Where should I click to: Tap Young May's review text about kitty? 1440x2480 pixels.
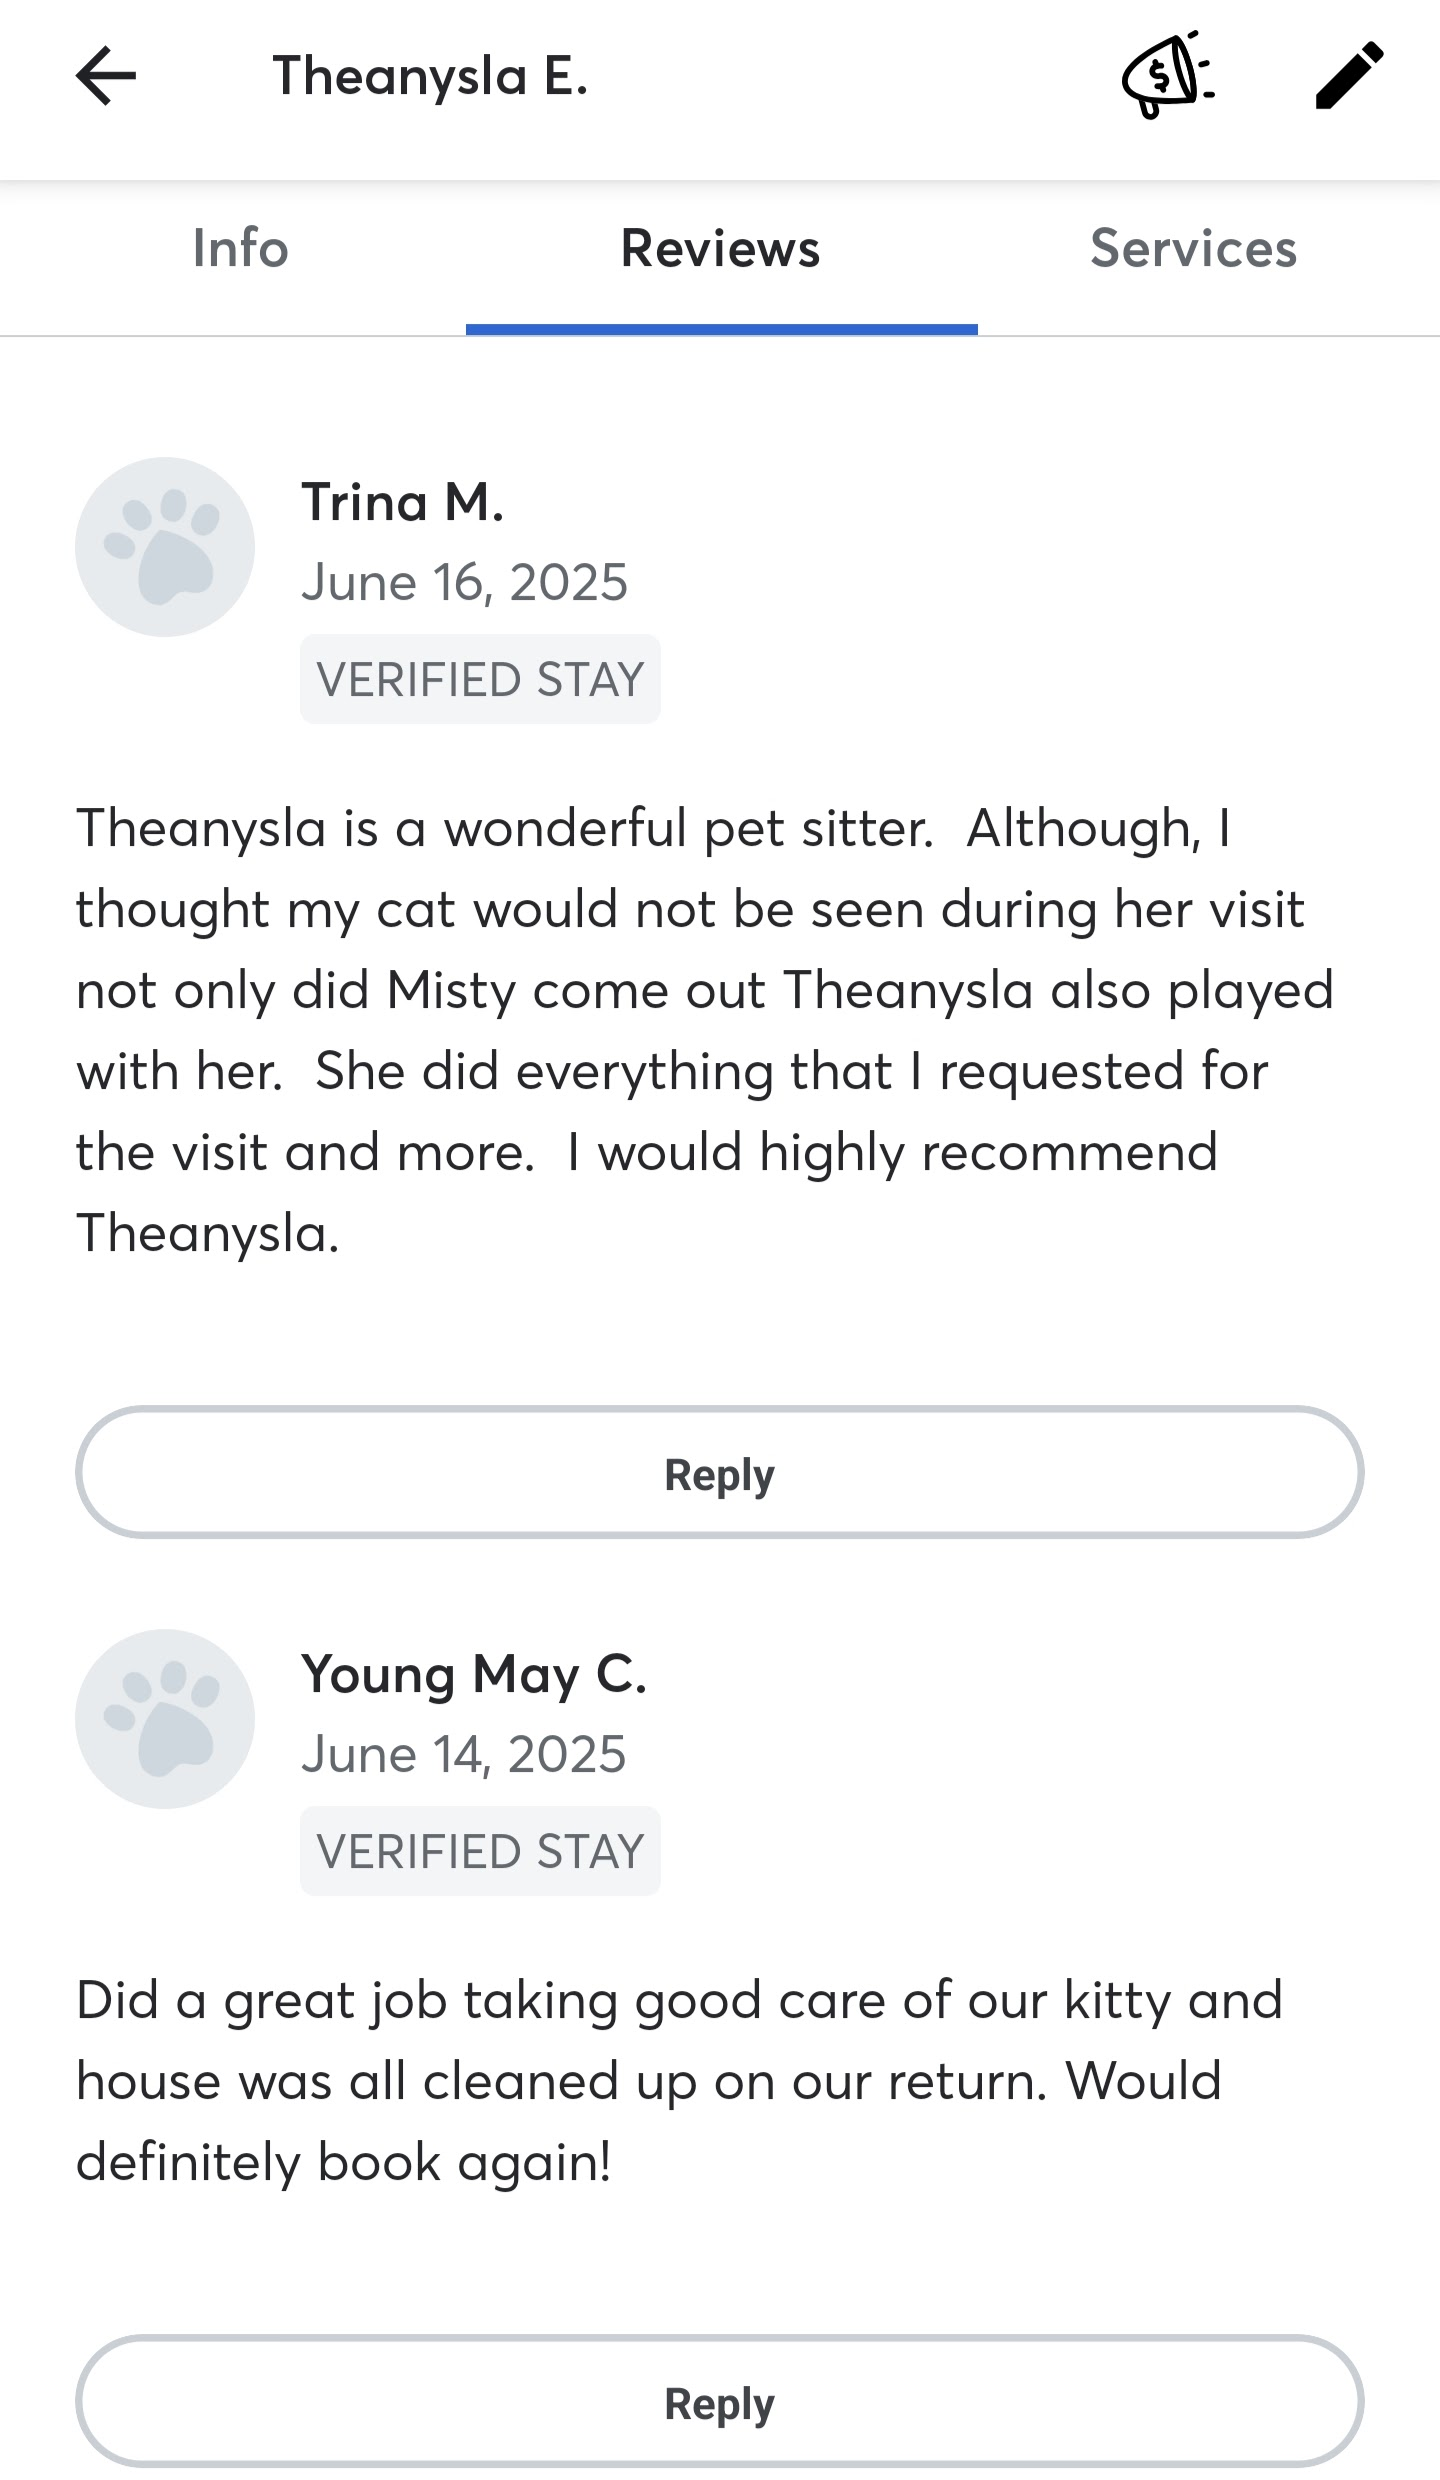click(x=680, y=2081)
